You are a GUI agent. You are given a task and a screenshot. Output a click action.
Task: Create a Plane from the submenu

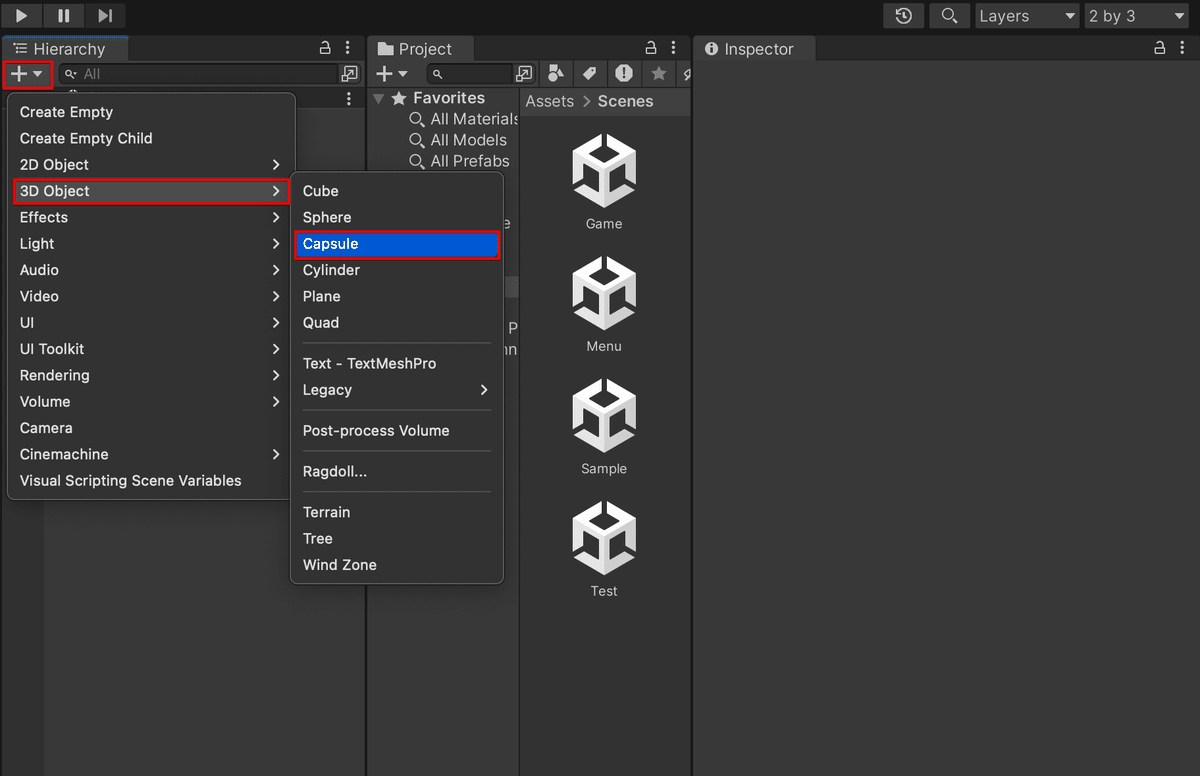click(397, 296)
